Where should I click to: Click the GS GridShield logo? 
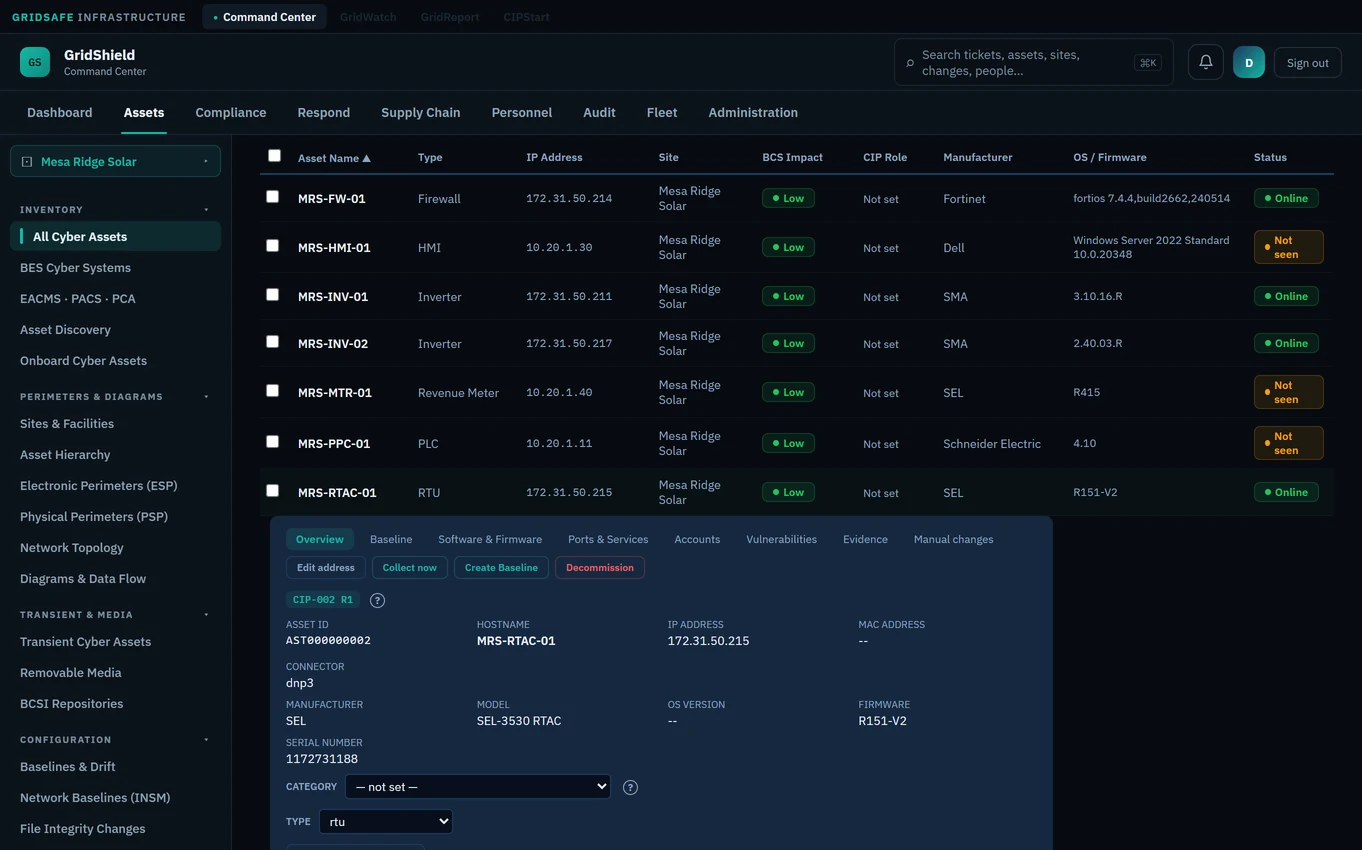coord(35,62)
